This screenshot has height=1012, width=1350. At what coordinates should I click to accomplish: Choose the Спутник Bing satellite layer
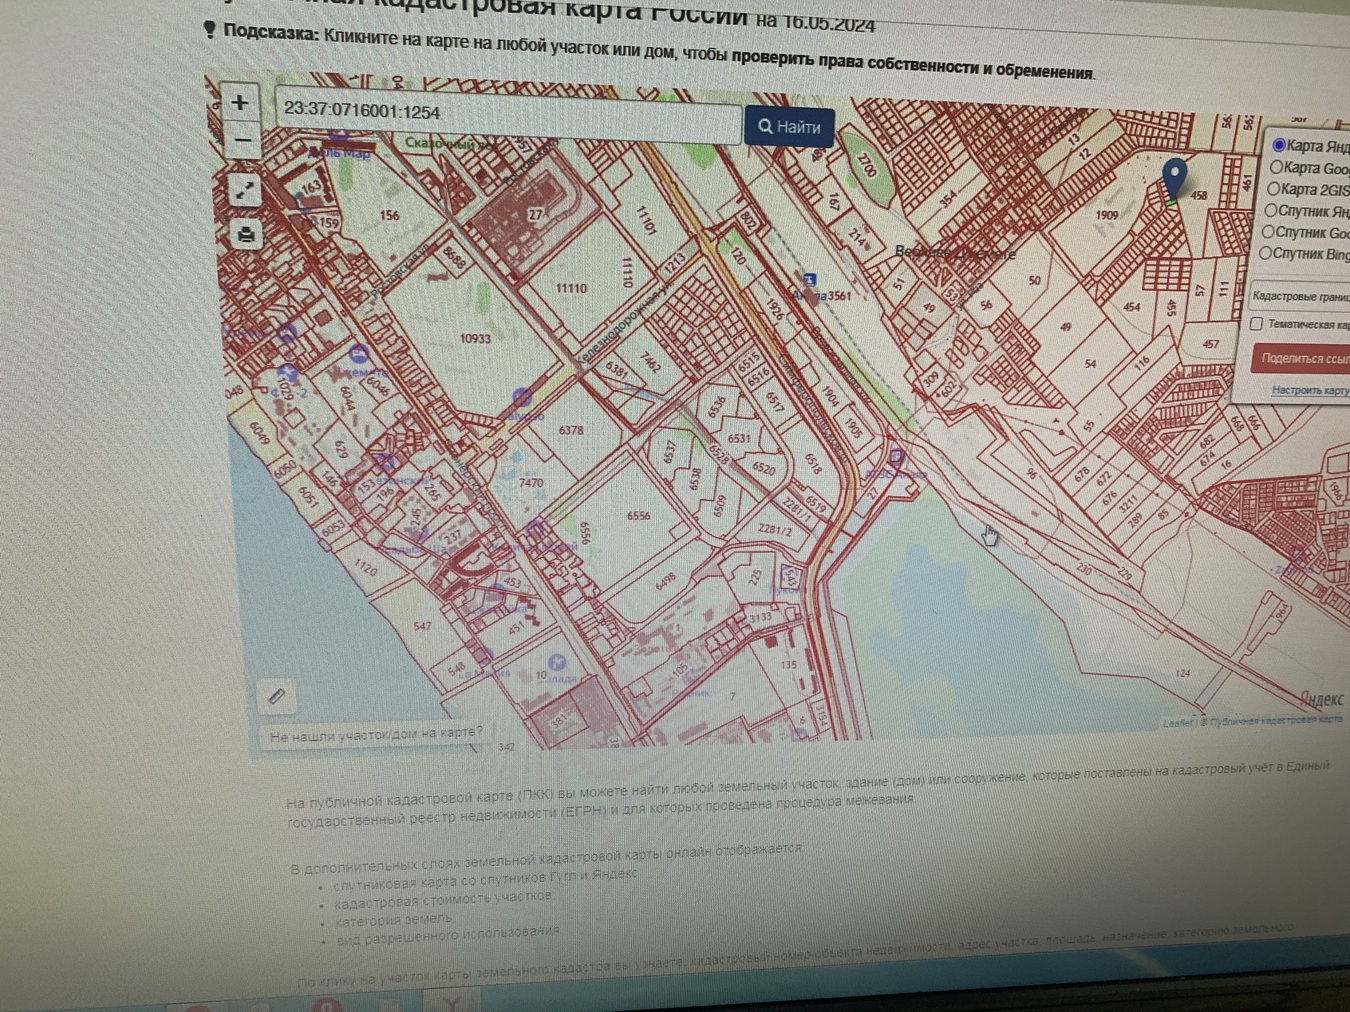1266,253
